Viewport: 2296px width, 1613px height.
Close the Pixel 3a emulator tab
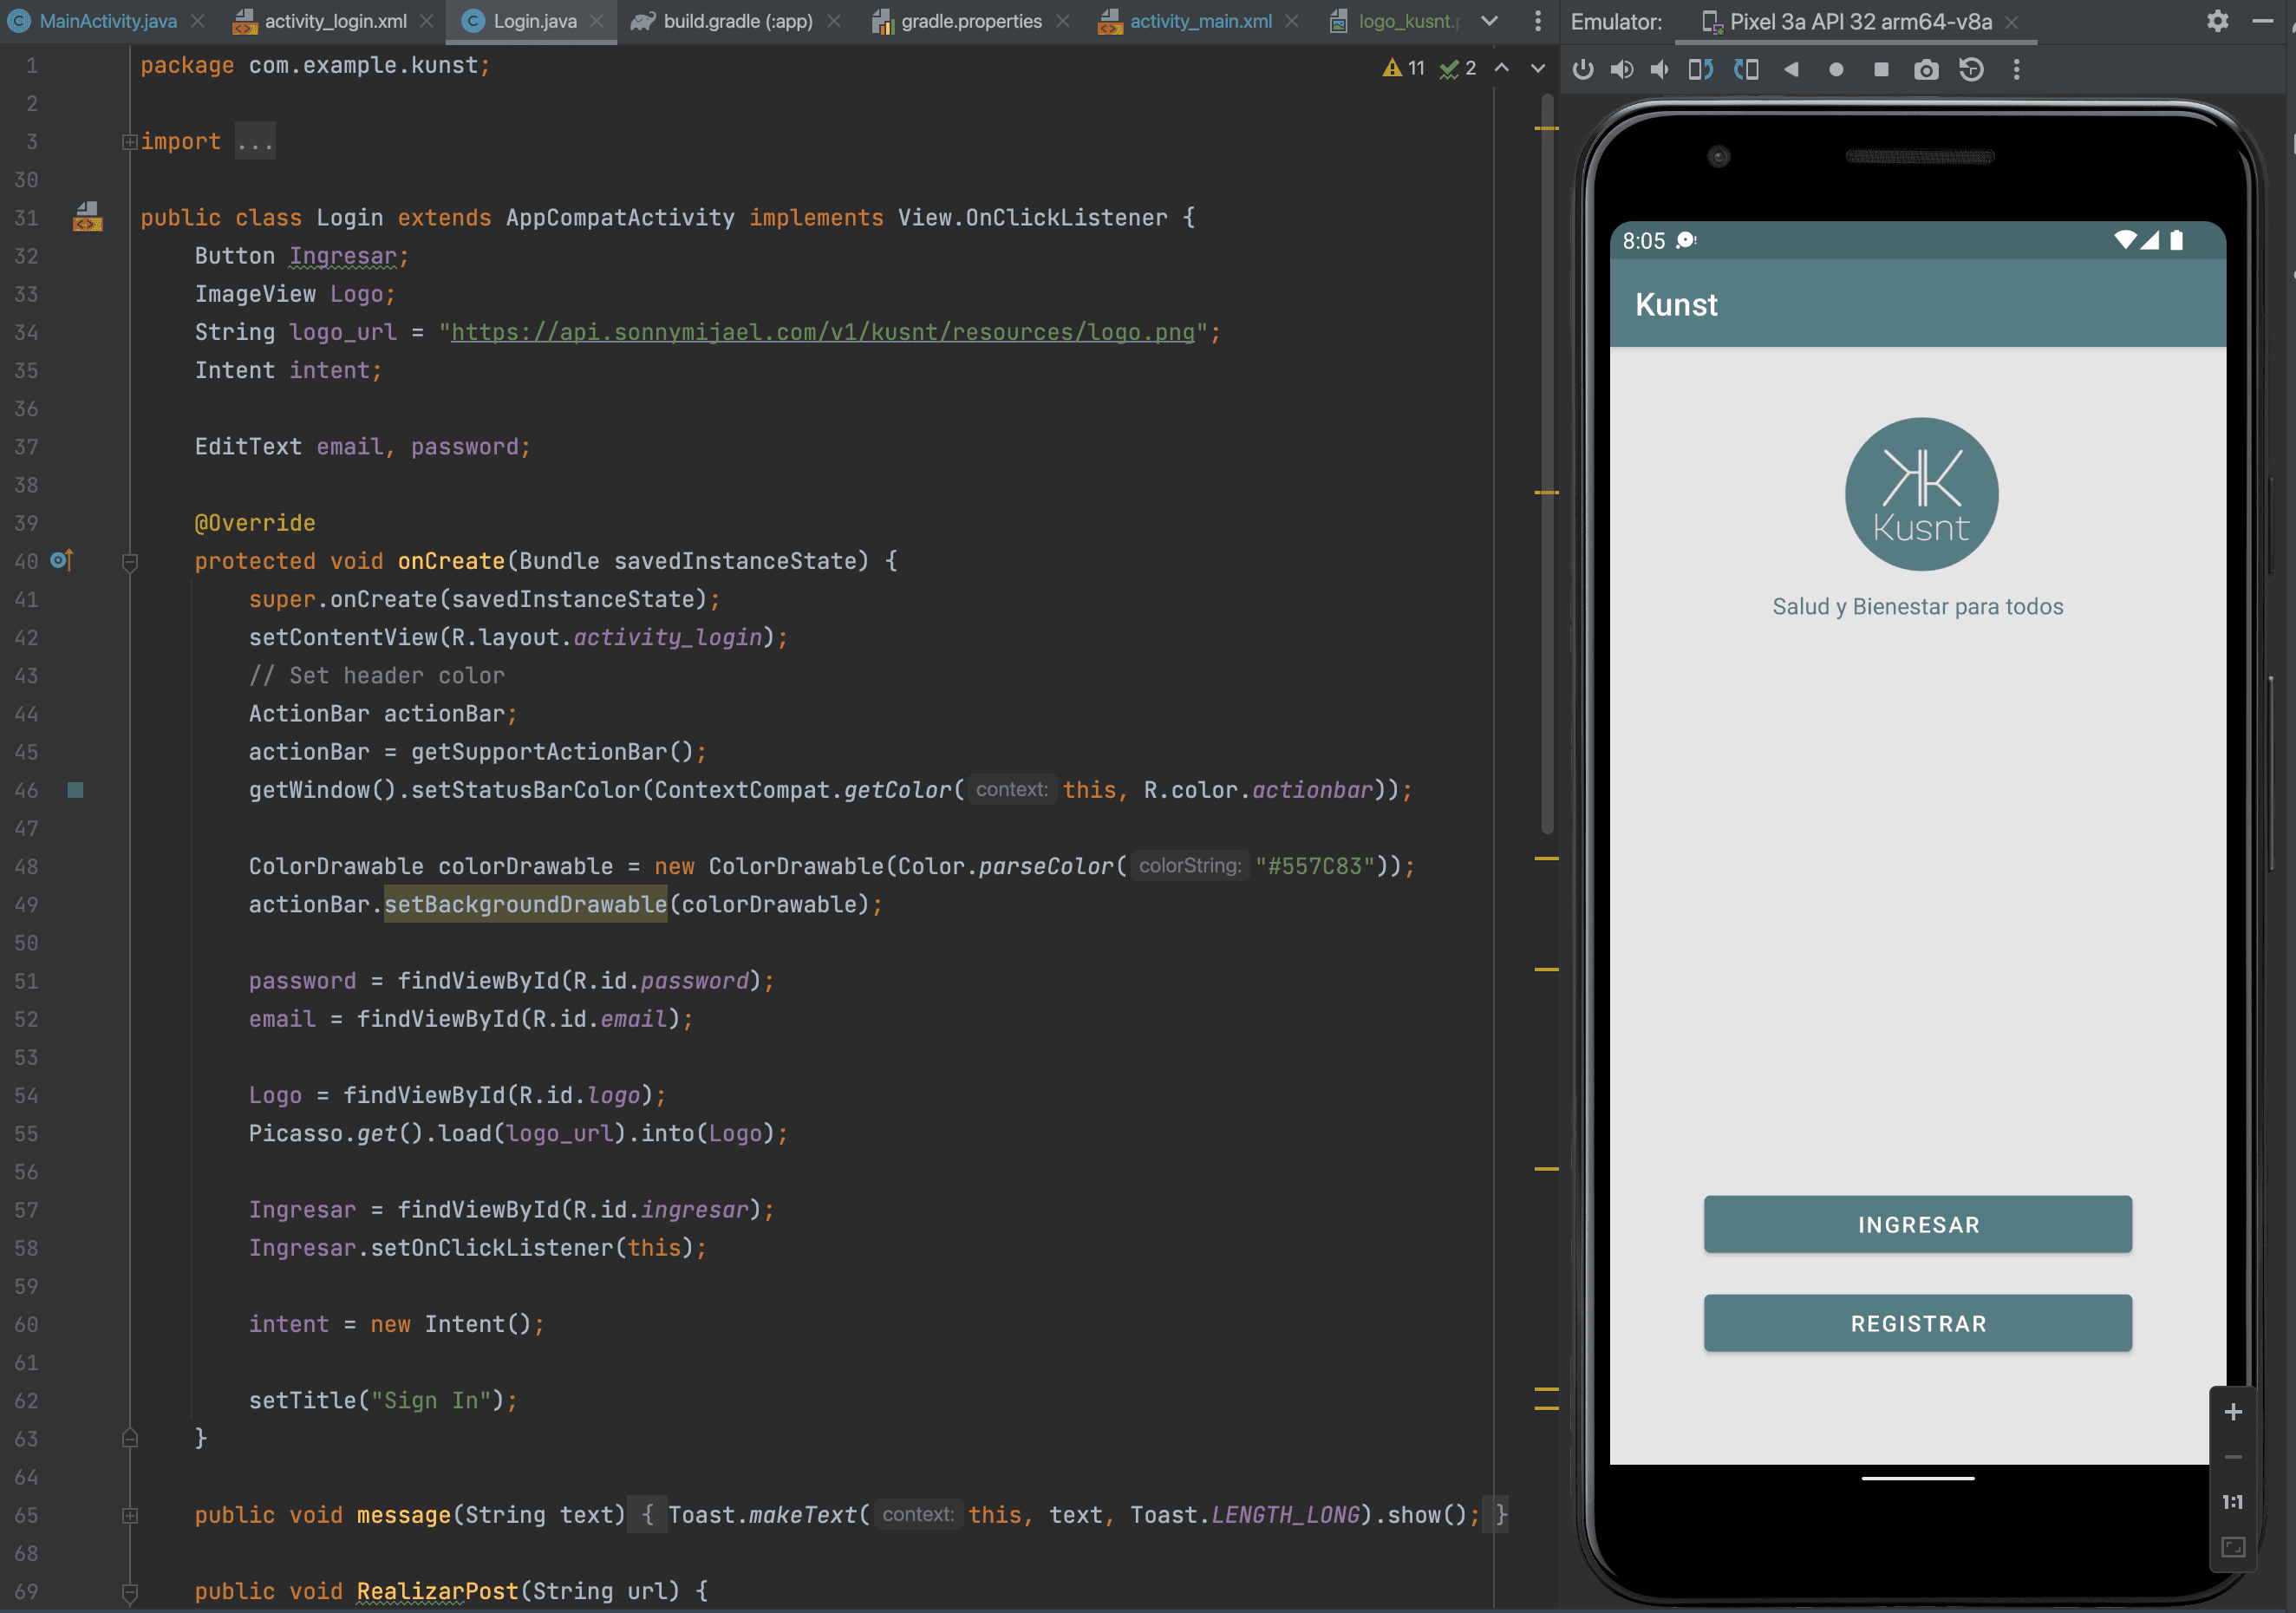tap(2012, 22)
